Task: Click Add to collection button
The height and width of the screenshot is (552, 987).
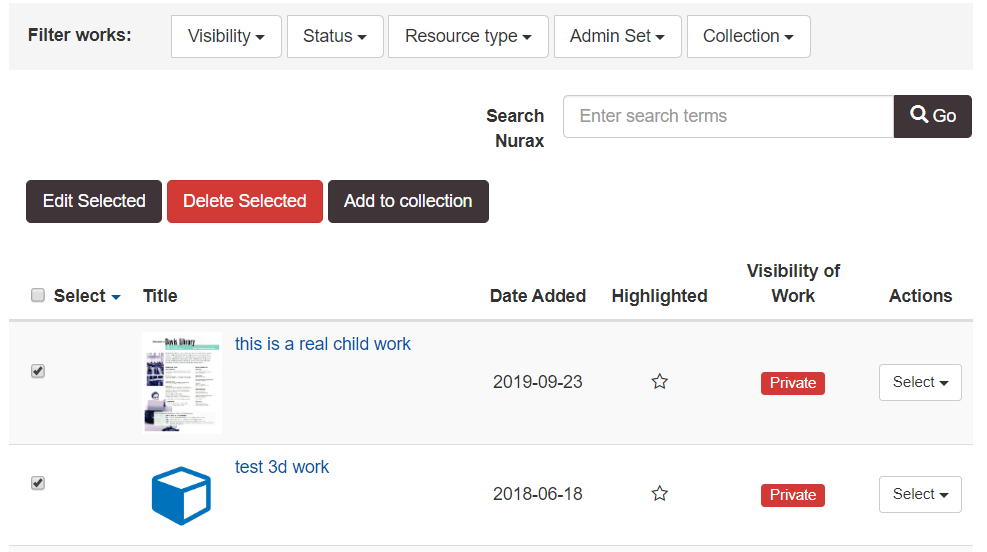Action: (x=409, y=201)
